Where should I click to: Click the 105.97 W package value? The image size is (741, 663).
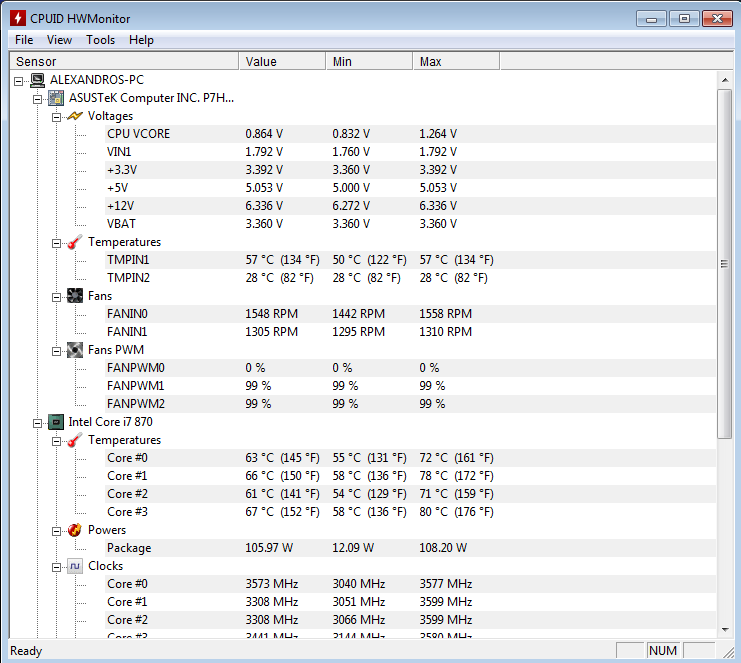[x=269, y=548]
